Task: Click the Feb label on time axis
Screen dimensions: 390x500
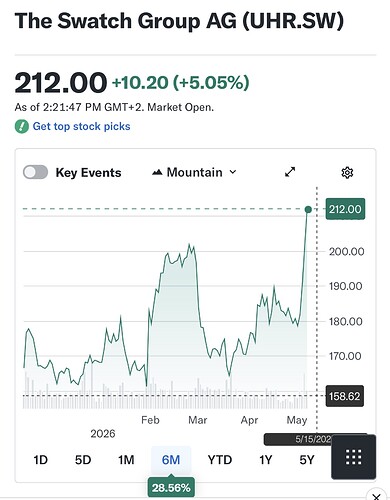Action: 150,420
